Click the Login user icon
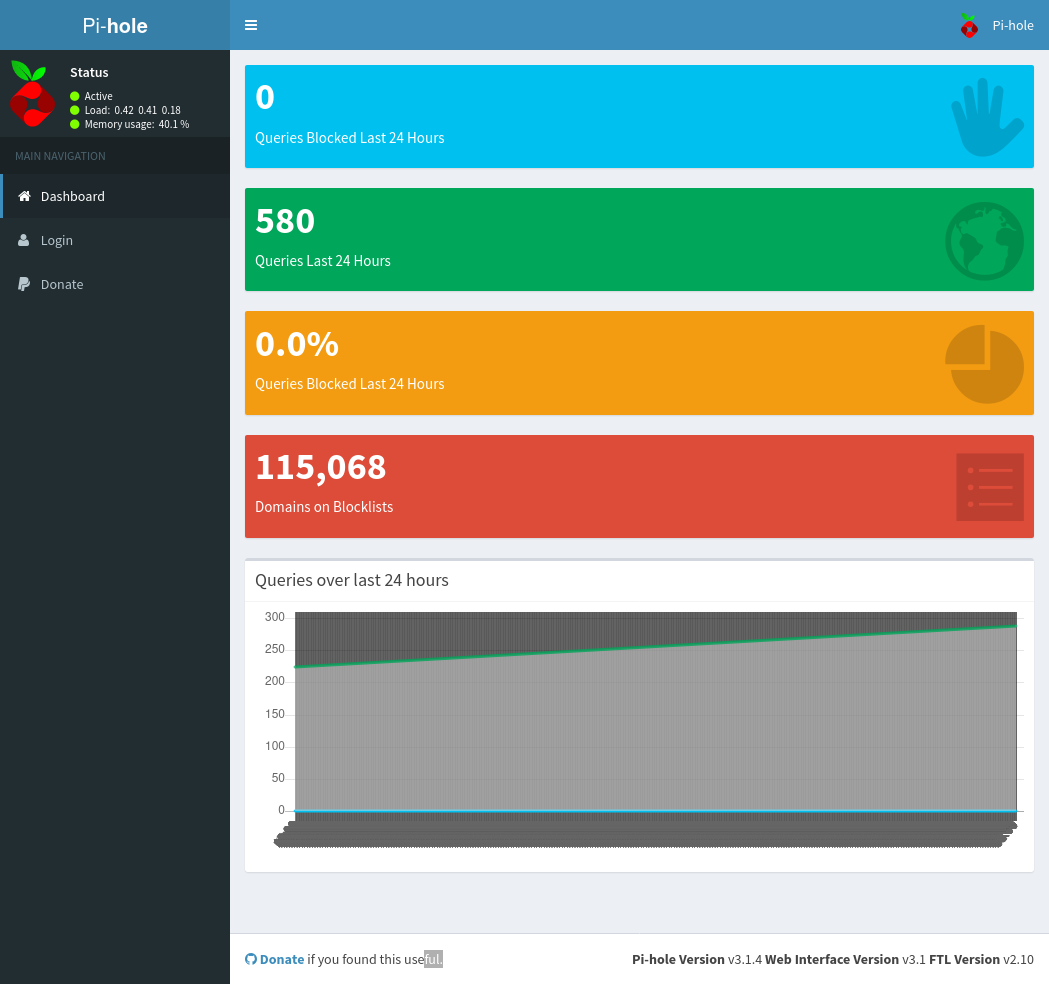Image resolution: width=1049 pixels, height=984 pixels. pos(23,240)
